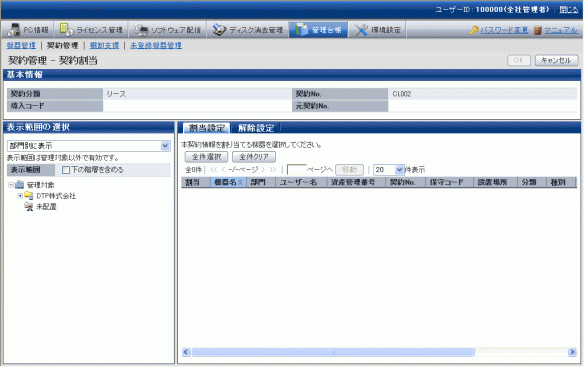Click the パスワード変更 link
The image size is (584, 367).
pos(504,30)
